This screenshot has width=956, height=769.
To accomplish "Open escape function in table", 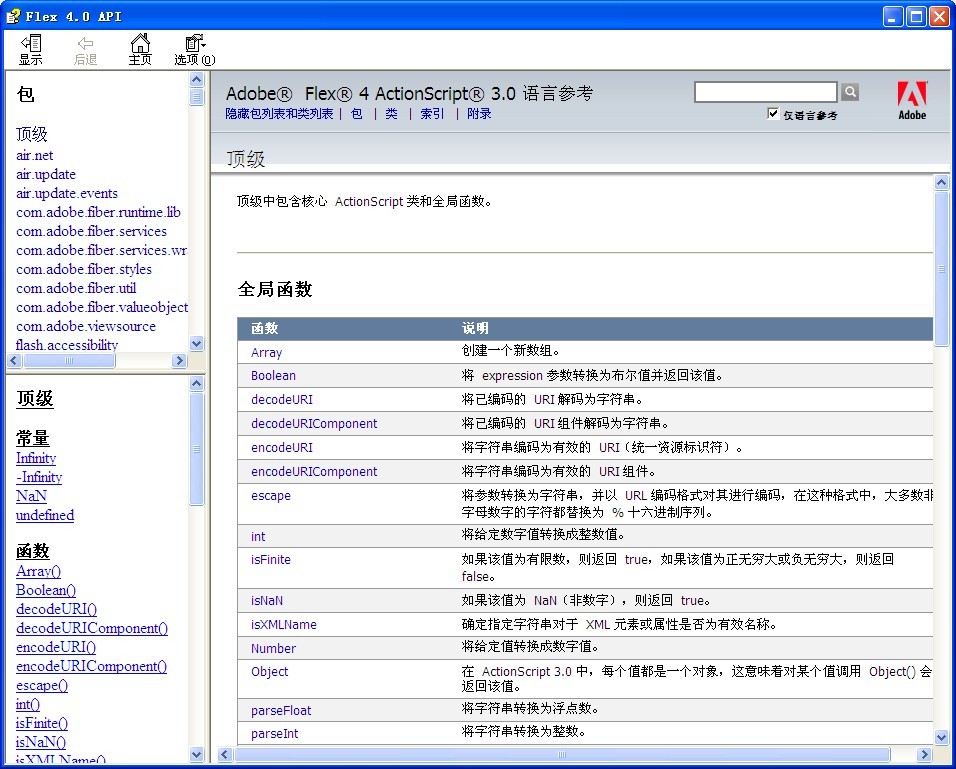I will pos(271,496).
